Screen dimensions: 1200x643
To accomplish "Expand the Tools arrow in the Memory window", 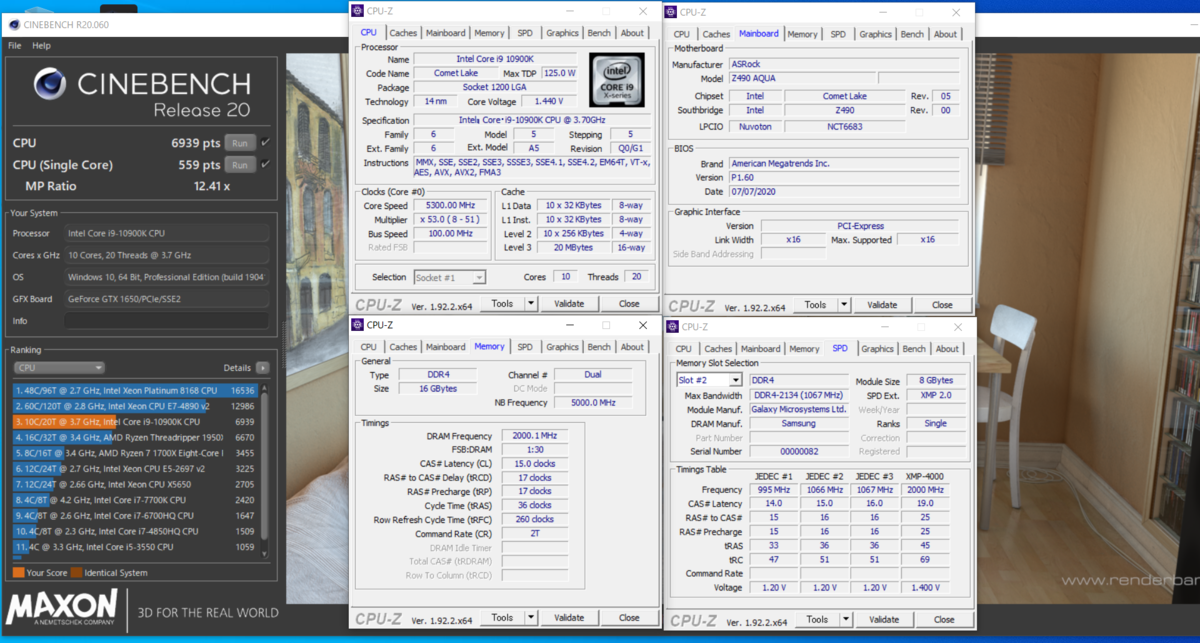I will (530, 618).
